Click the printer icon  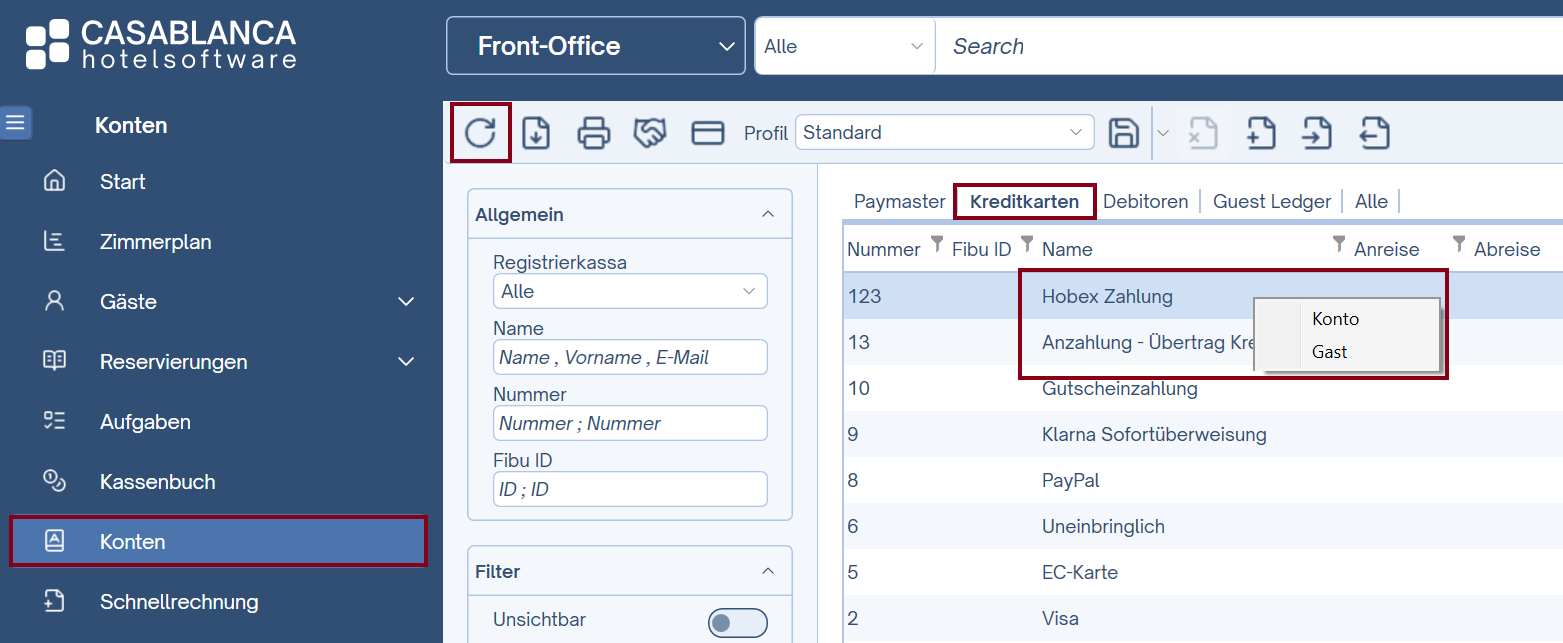[594, 133]
